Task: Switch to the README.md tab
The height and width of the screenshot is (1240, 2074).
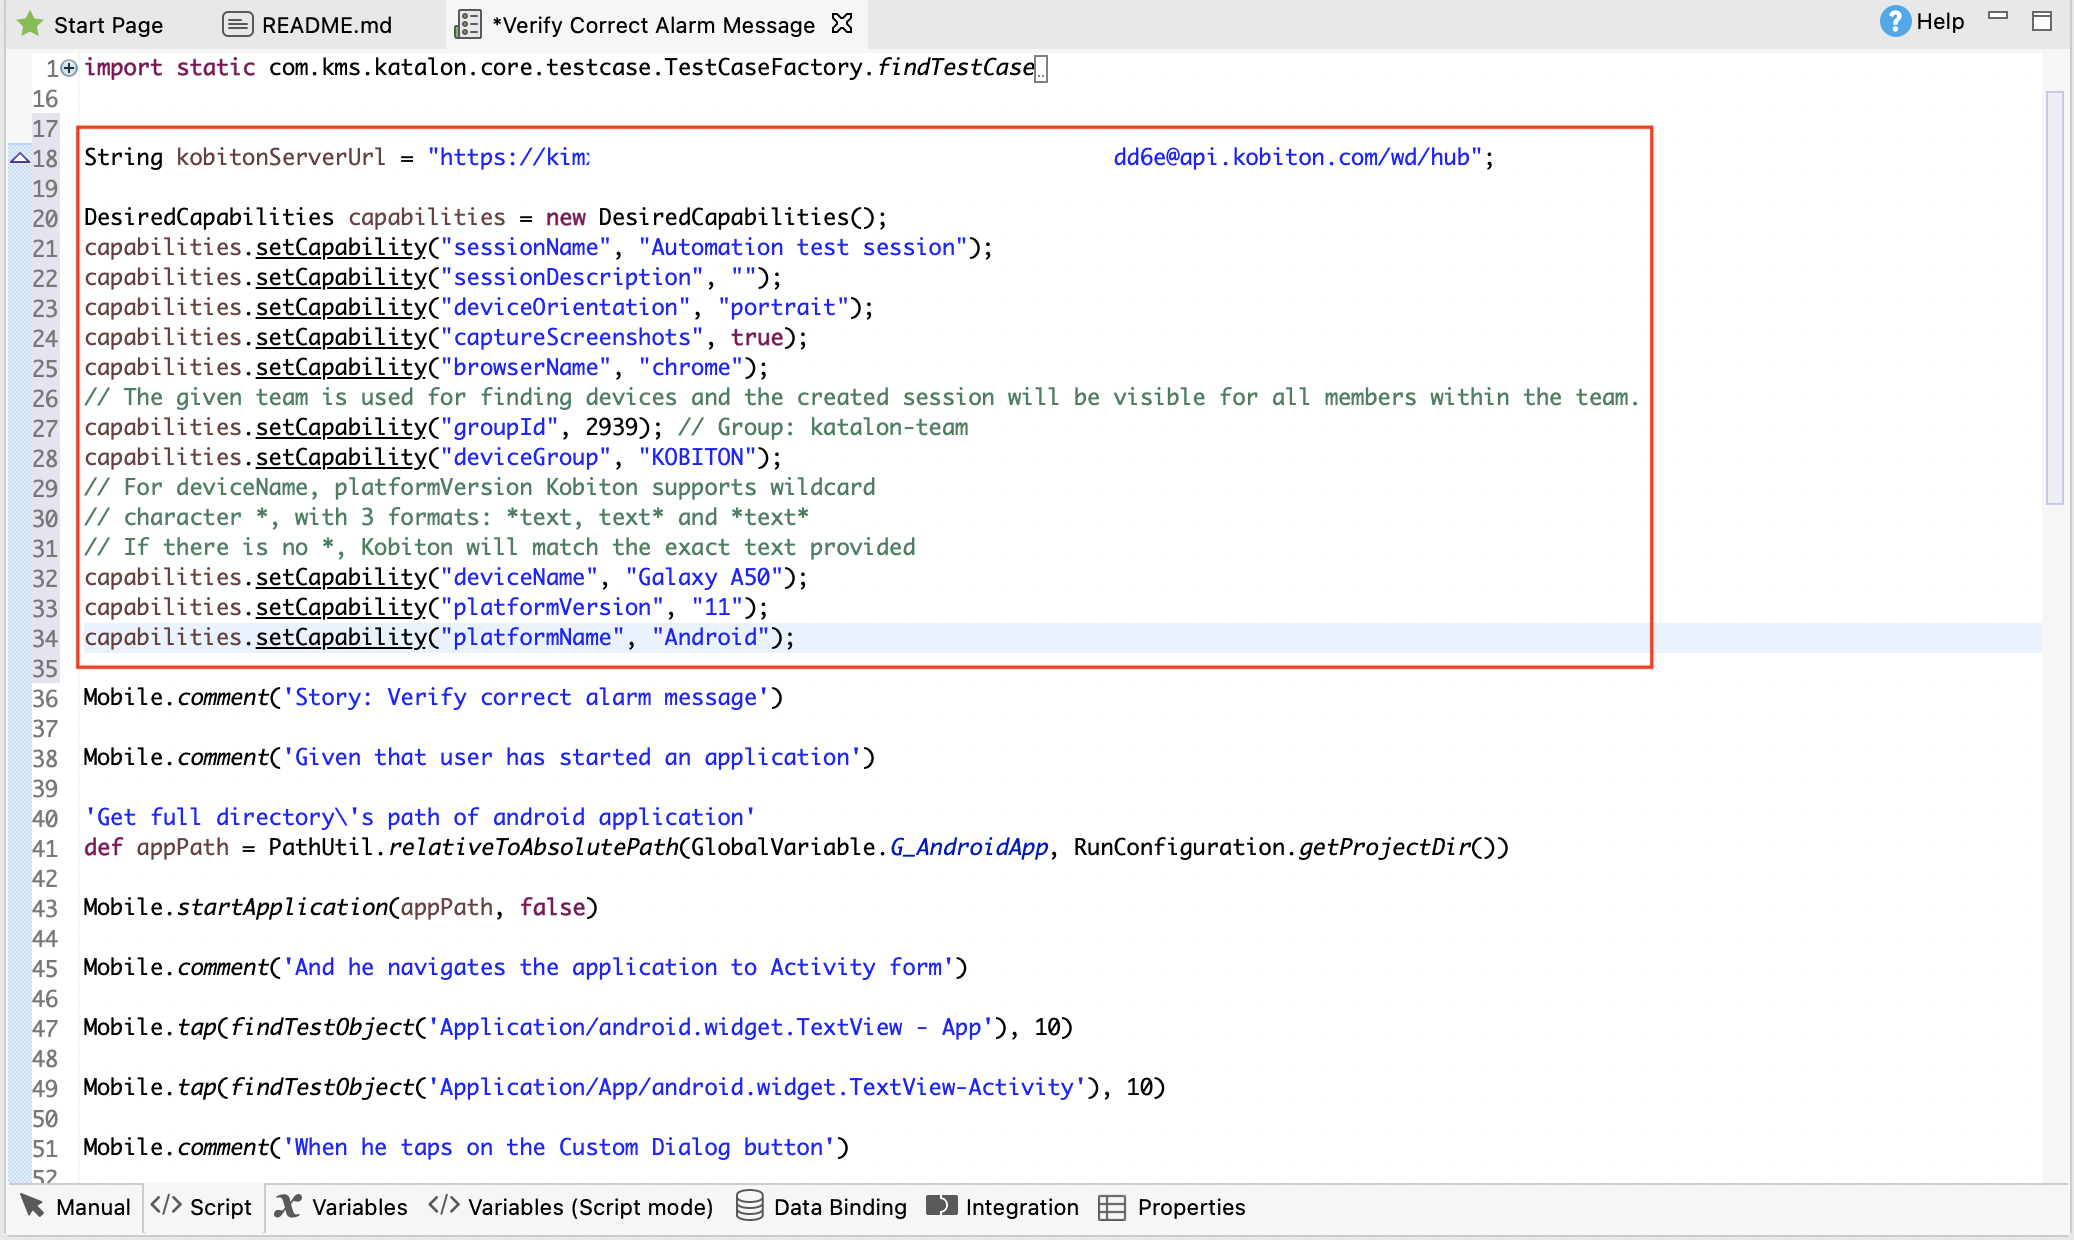Action: (325, 24)
